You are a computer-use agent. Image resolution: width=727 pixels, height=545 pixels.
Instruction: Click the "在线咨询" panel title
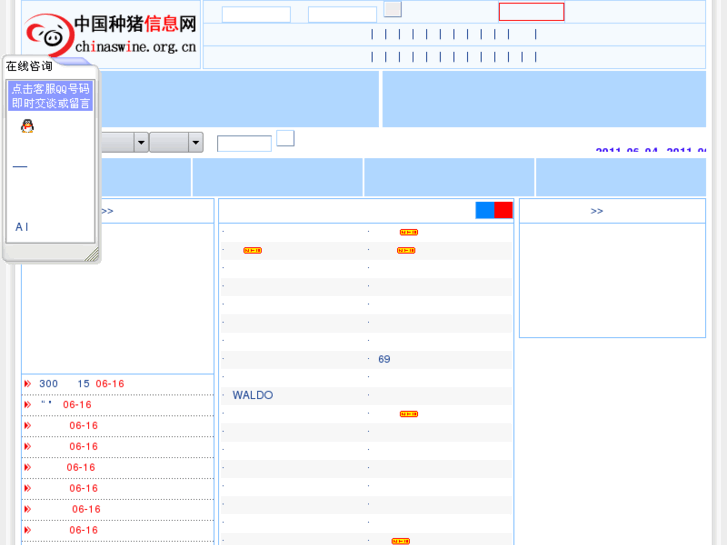(x=29, y=66)
